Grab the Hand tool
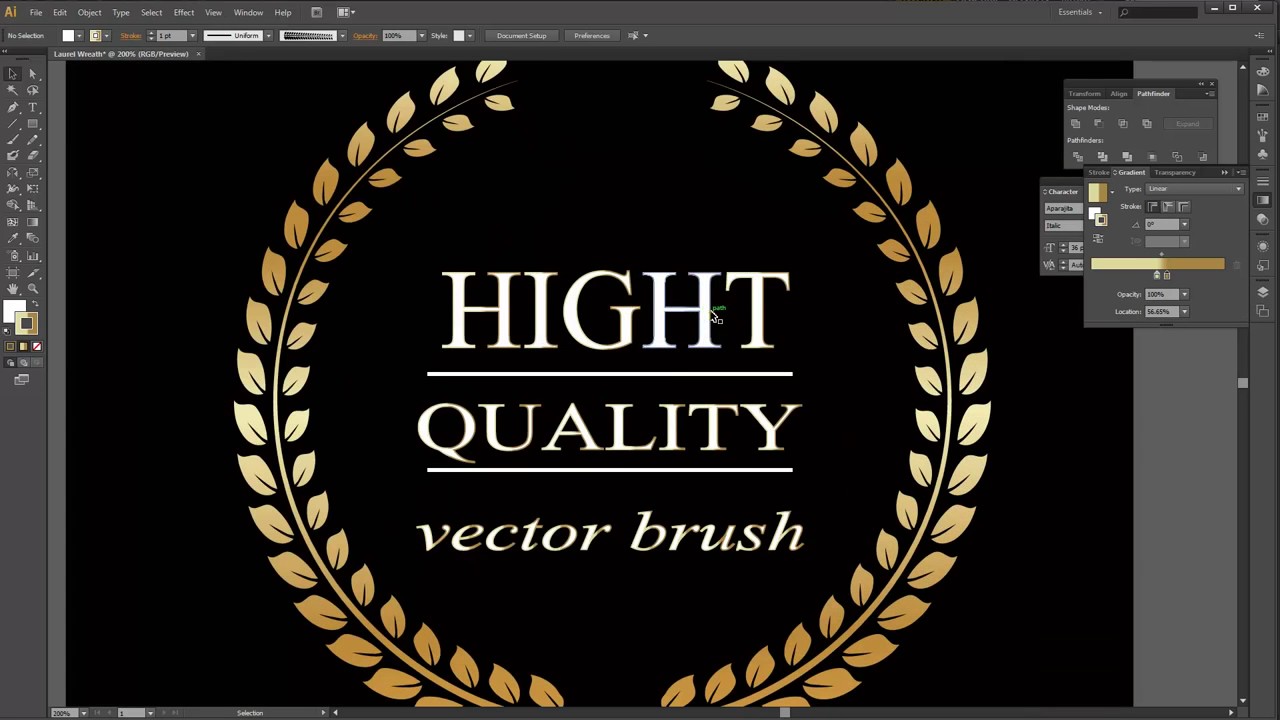Image resolution: width=1280 pixels, height=720 pixels. (13, 286)
